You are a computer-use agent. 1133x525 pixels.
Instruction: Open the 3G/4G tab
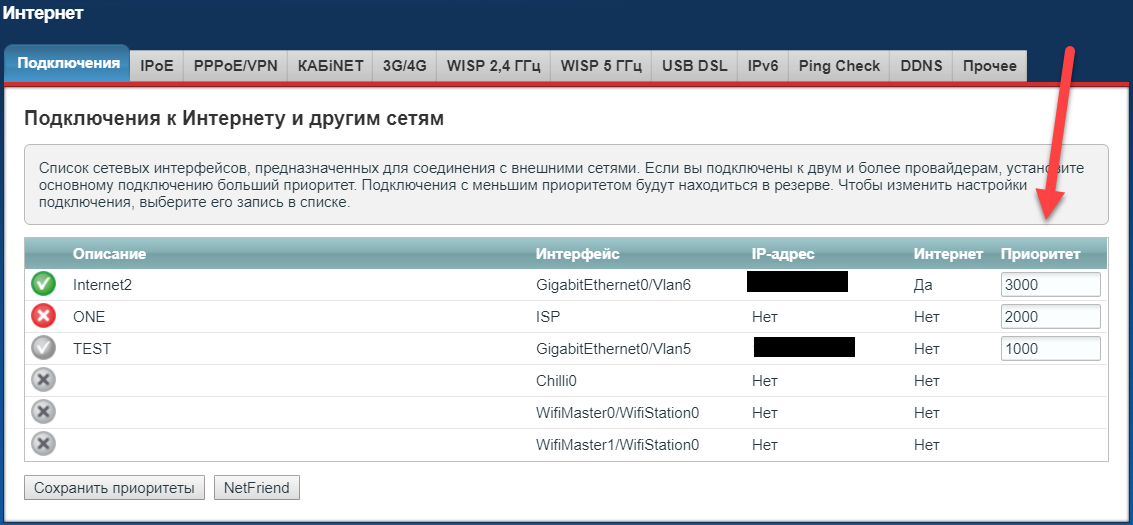pyautogui.click(x=404, y=66)
